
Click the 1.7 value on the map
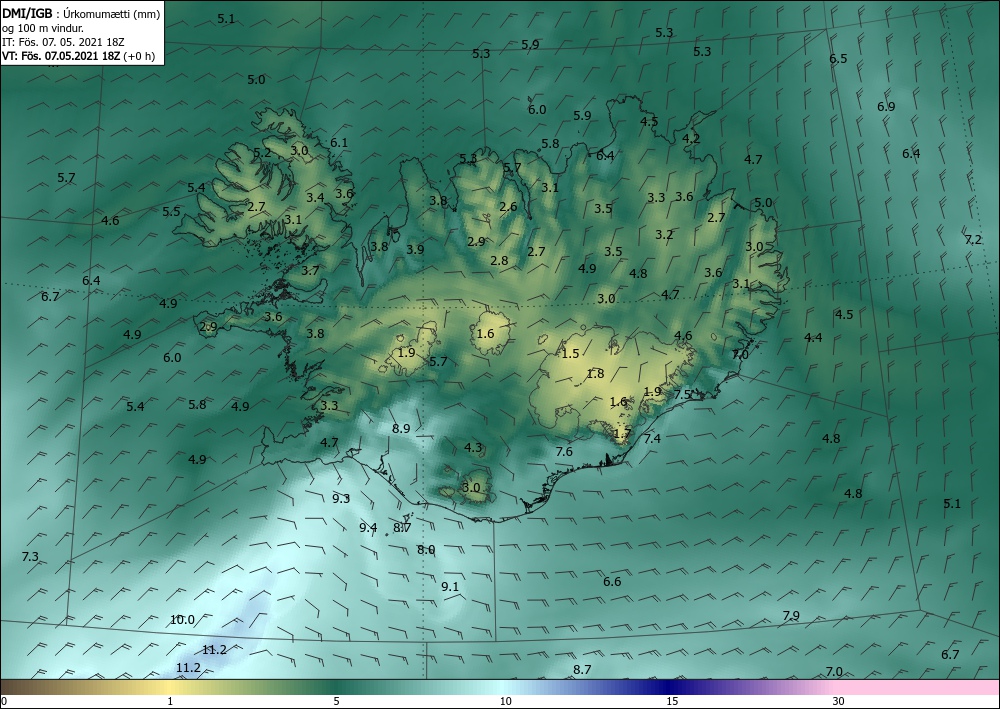(622, 434)
